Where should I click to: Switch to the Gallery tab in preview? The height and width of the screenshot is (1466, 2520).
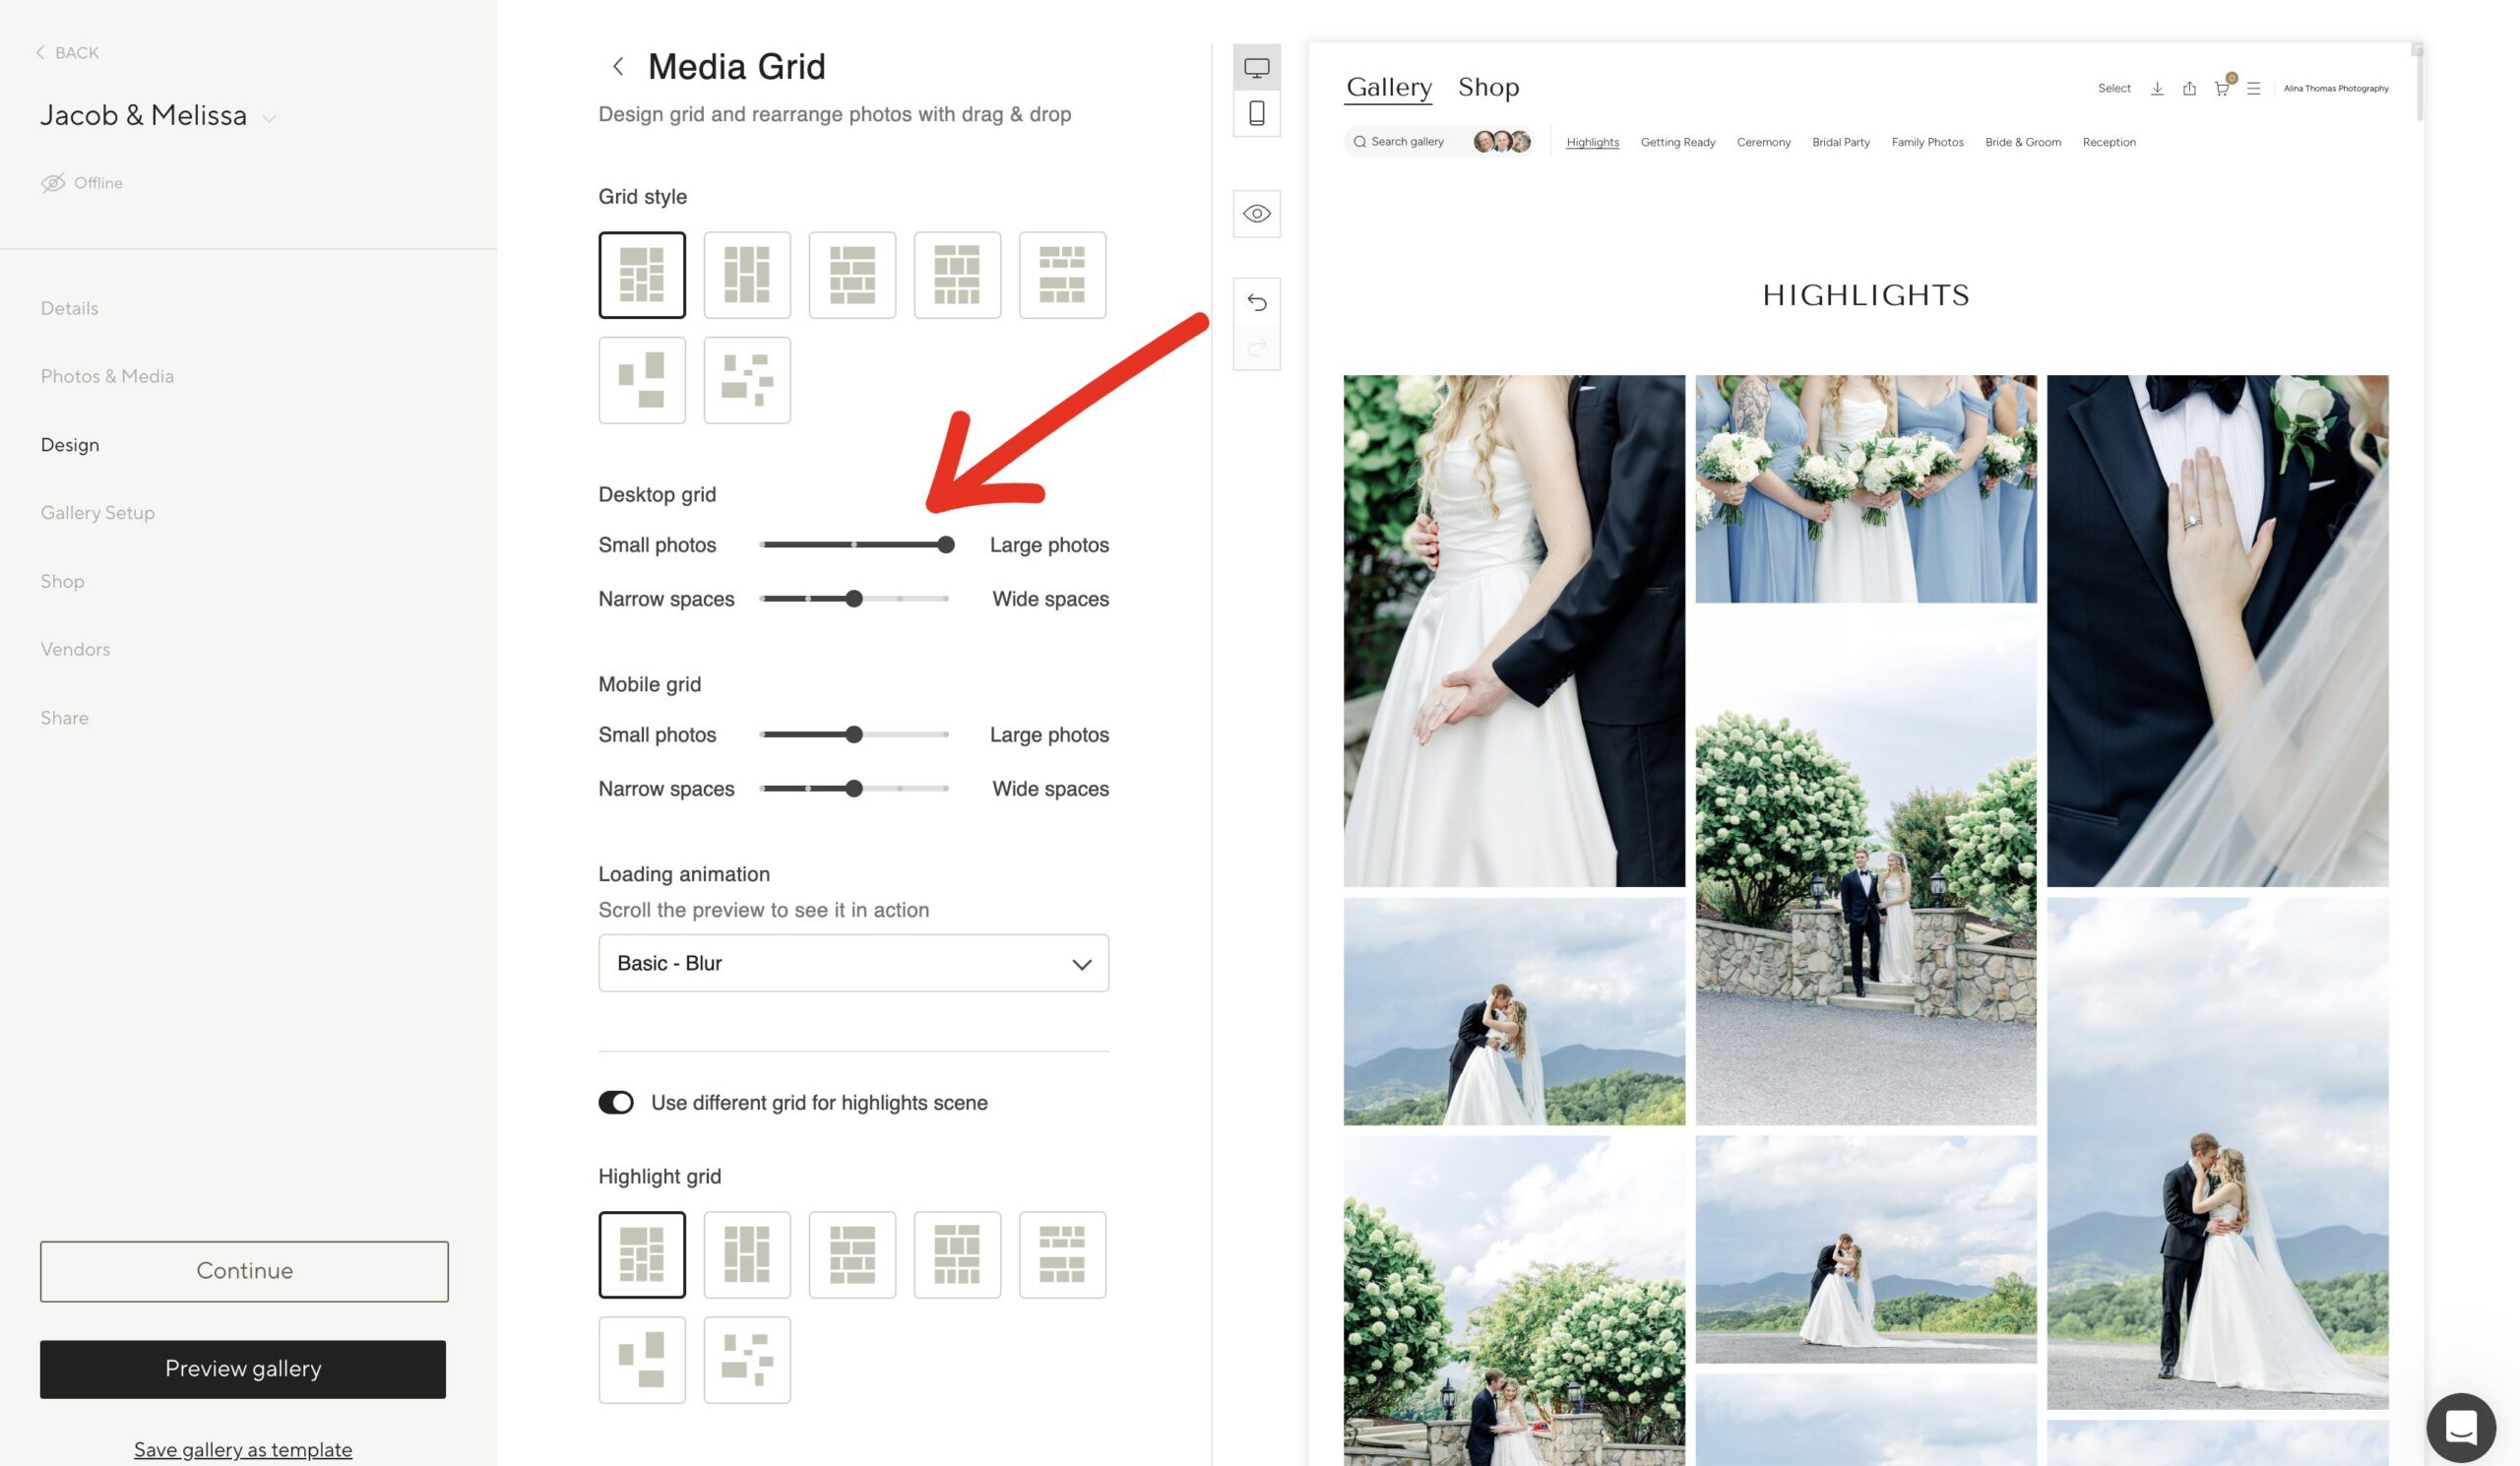[x=1389, y=87]
